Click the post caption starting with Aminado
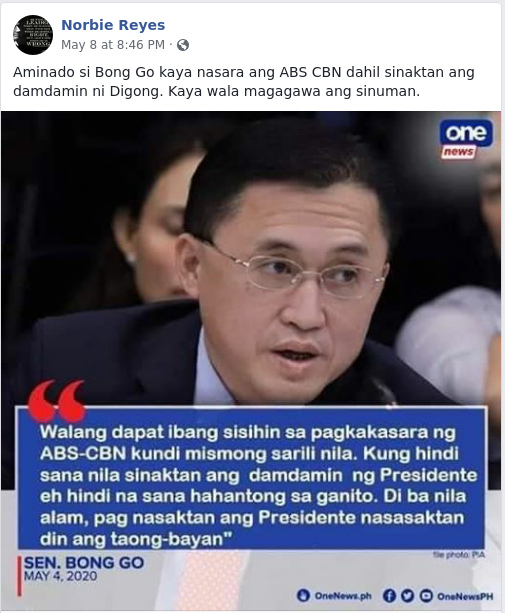This screenshot has width=505, height=613. [244, 82]
